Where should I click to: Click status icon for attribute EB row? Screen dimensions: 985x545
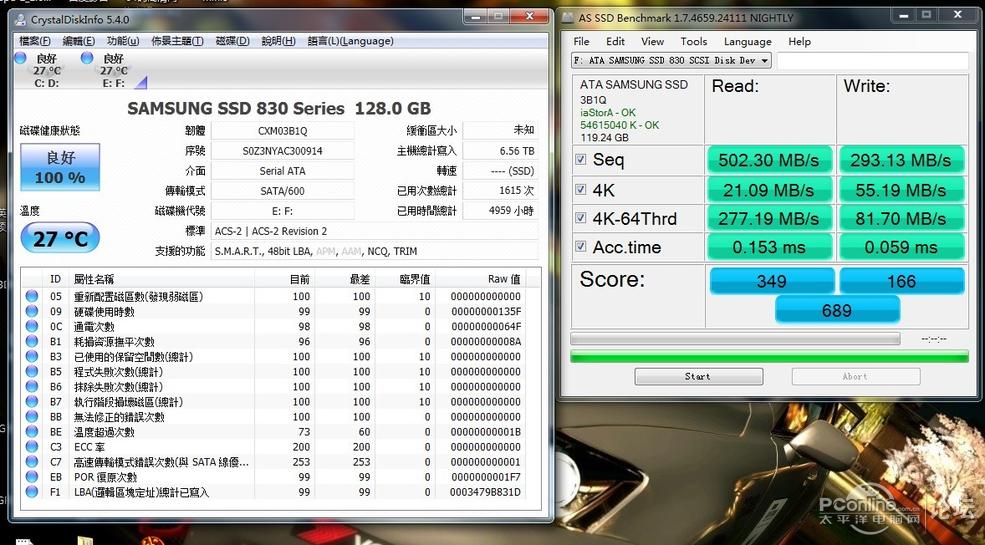tap(31, 477)
